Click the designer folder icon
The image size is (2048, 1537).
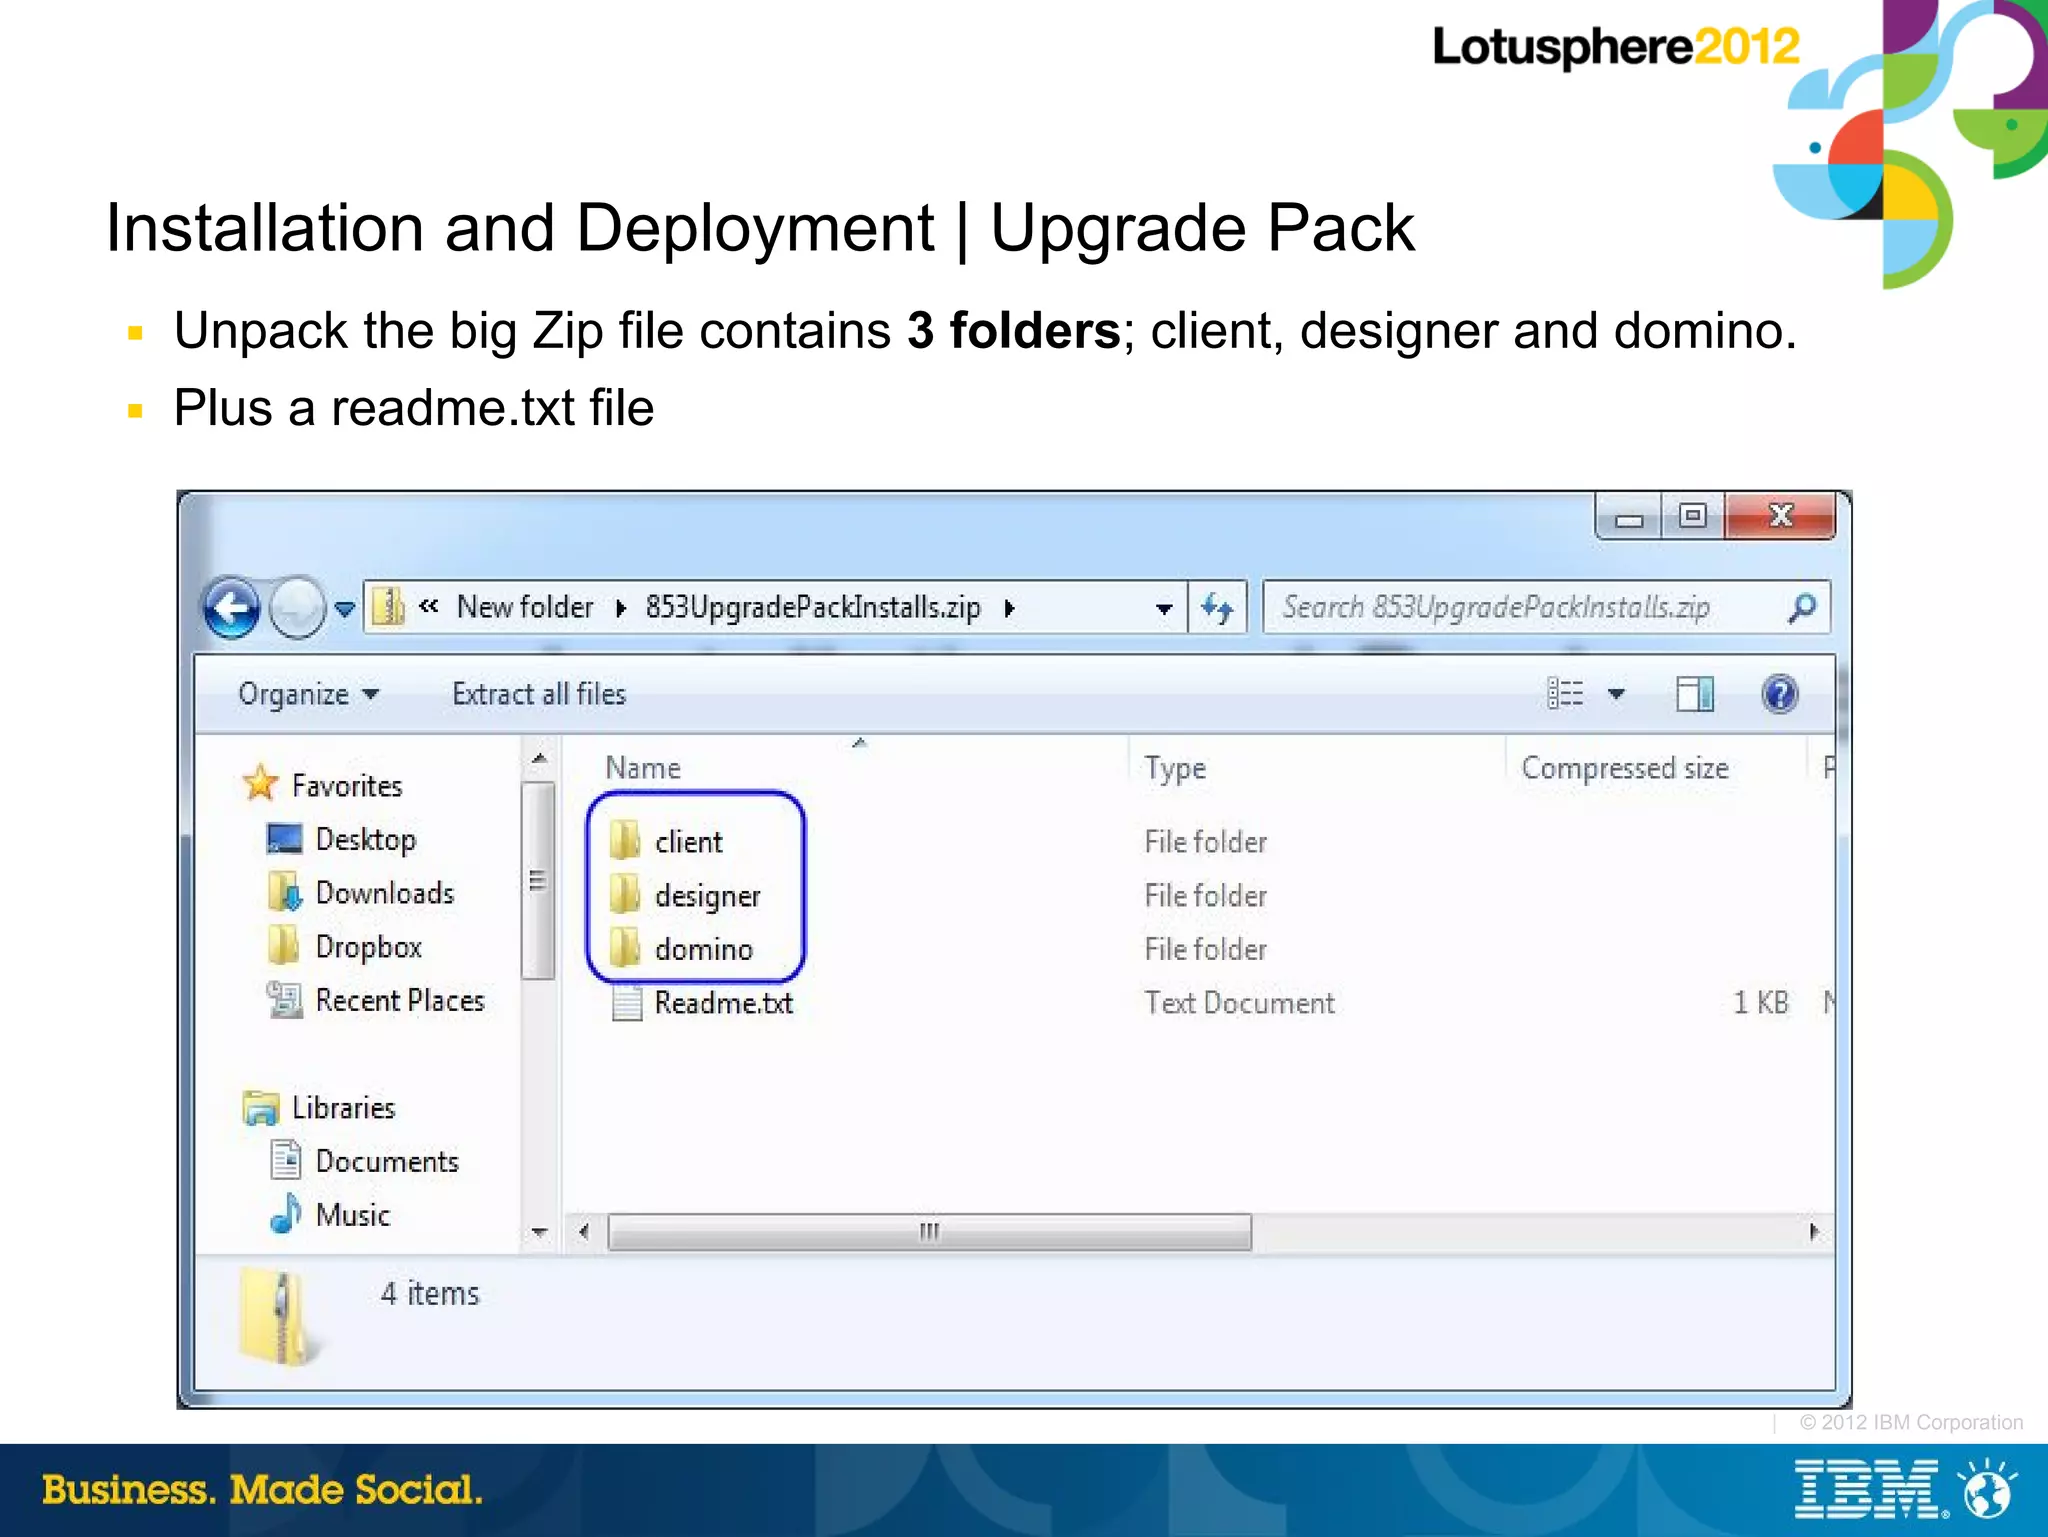click(624, 894)
